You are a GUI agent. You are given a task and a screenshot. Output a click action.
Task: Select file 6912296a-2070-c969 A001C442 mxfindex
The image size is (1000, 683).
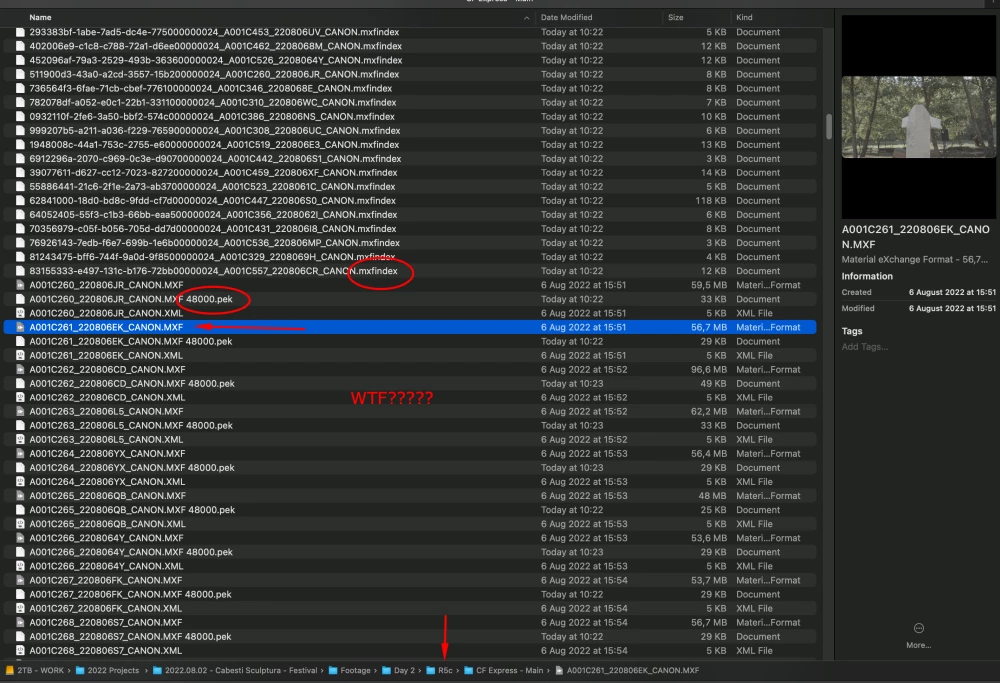coord(215,158)
